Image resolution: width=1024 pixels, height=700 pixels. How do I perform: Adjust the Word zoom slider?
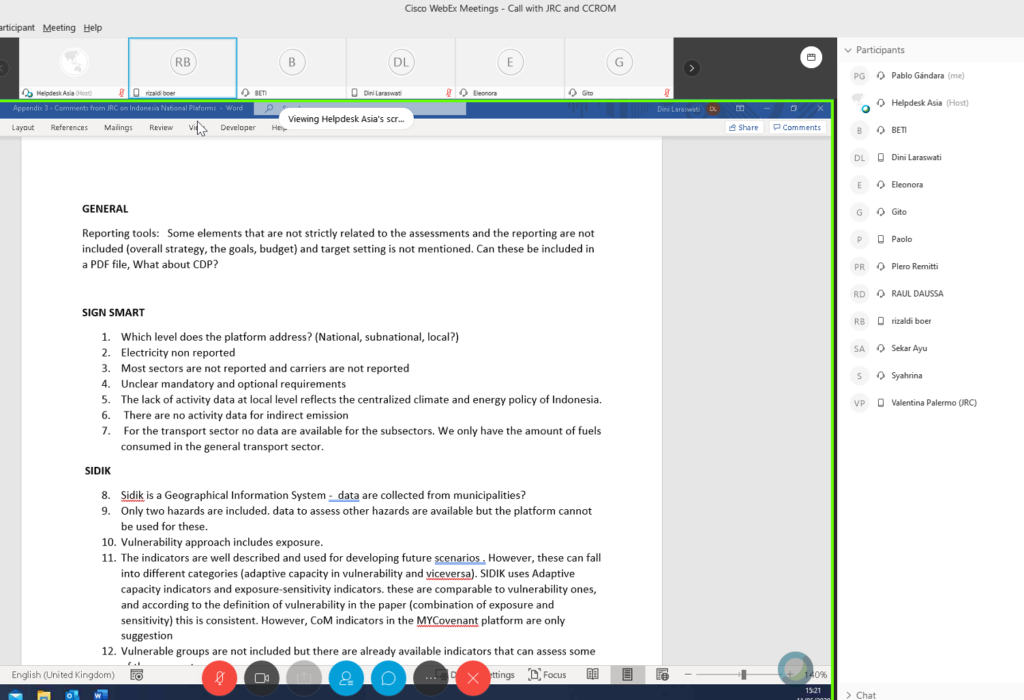coord(743,675)
